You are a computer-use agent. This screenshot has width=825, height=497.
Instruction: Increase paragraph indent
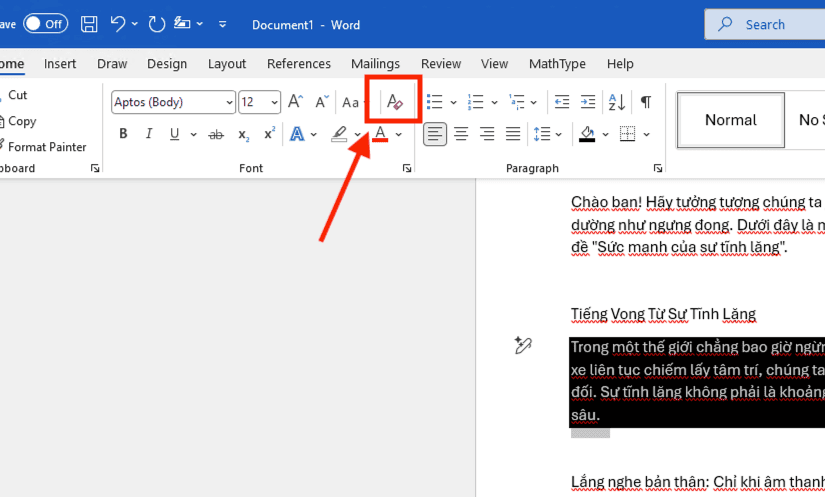[588, 102]
